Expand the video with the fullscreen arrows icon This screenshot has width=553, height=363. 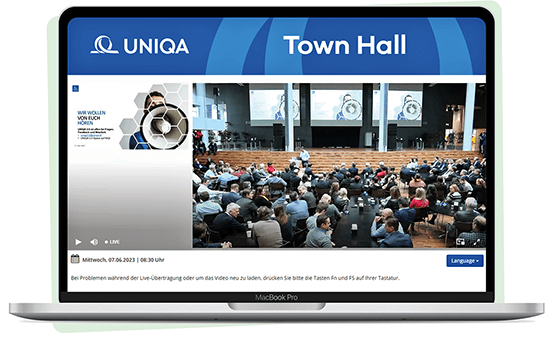[476, 242]
